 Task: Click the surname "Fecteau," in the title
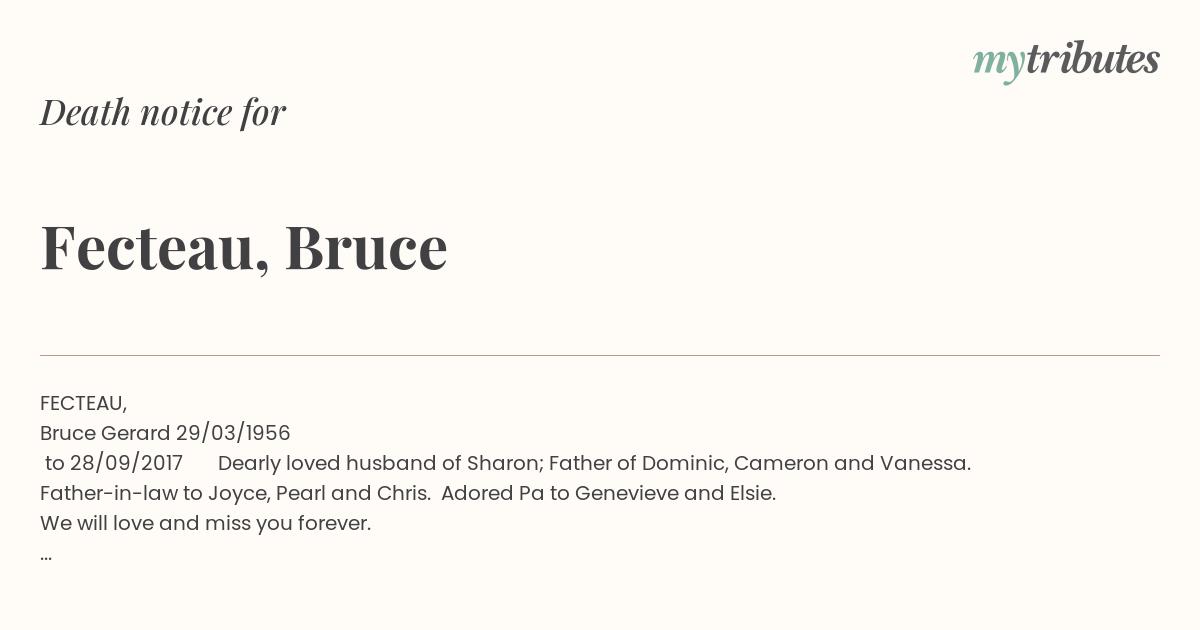tap(155, 250)
